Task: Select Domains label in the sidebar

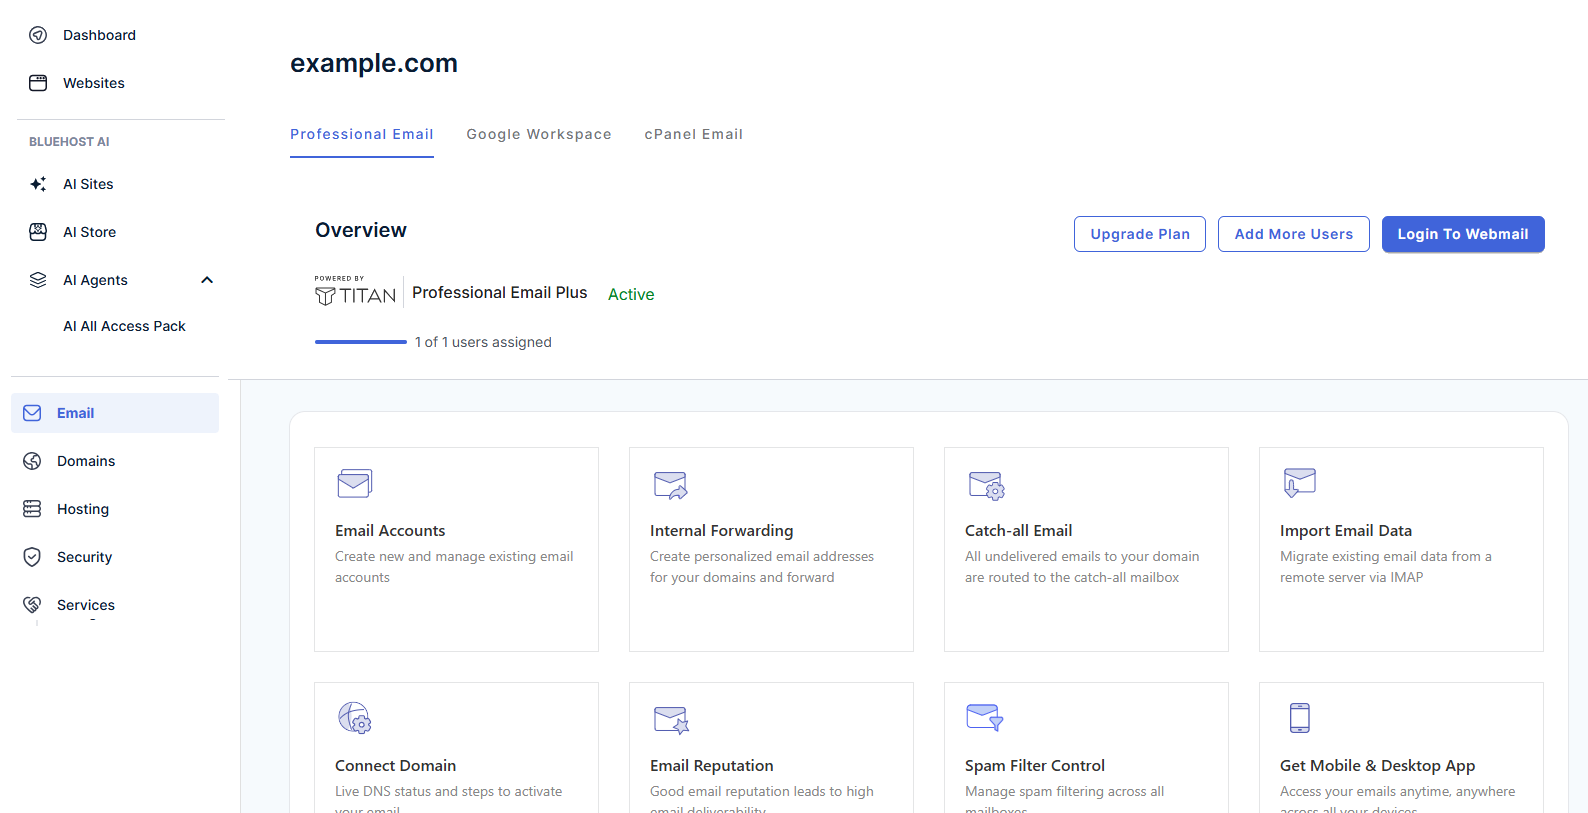Action: click(86, 461)
